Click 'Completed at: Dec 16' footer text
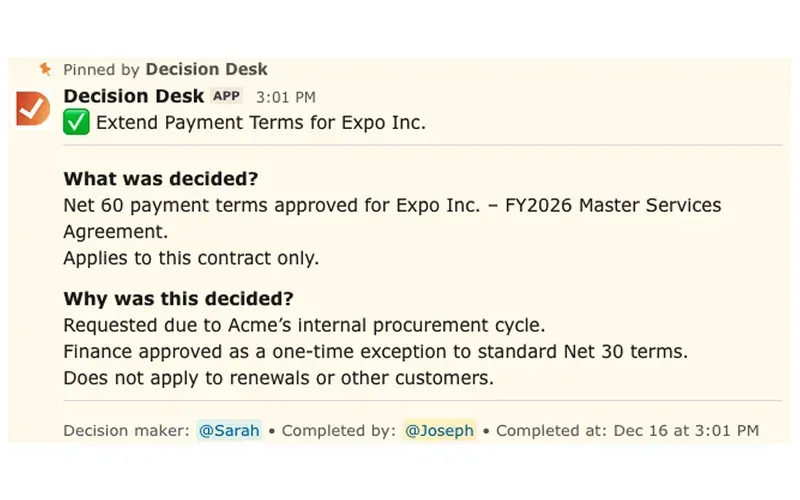Screen dimensions: 800x500 point(627,430)
